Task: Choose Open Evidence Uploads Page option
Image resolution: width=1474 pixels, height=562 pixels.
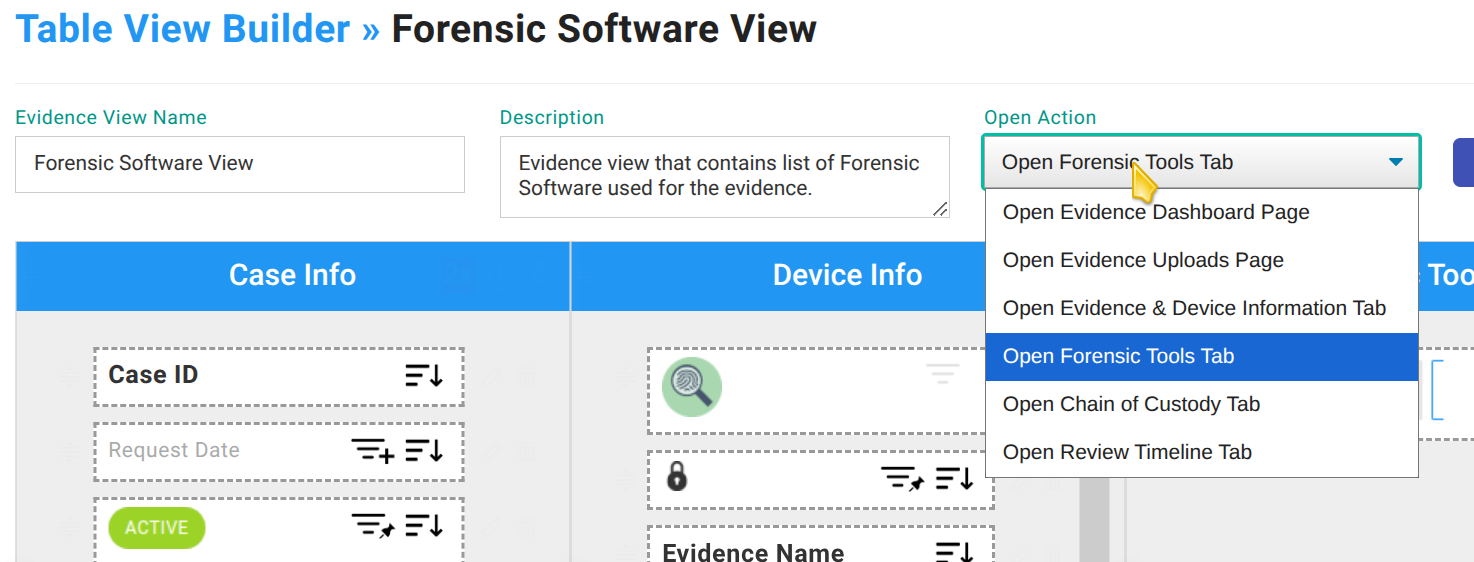Action: tap(1143, 260)
